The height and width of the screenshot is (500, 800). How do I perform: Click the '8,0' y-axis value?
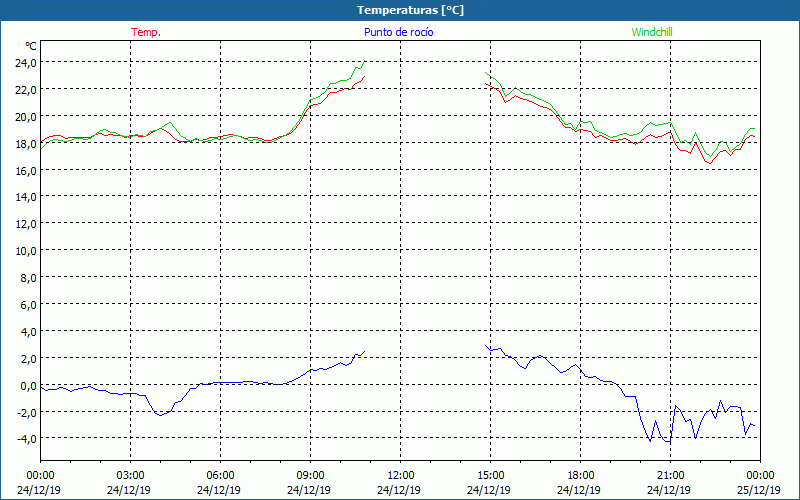29,279
